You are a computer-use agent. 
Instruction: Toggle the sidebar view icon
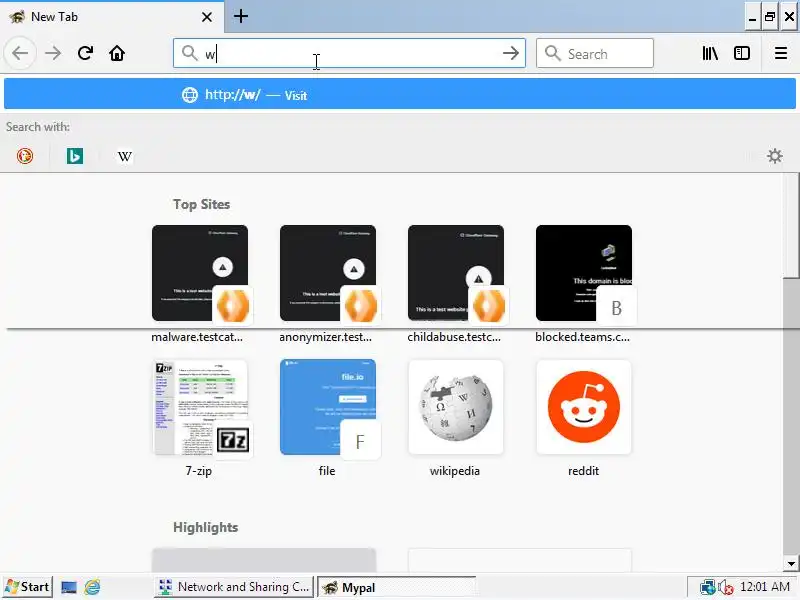tap(741, 53)
